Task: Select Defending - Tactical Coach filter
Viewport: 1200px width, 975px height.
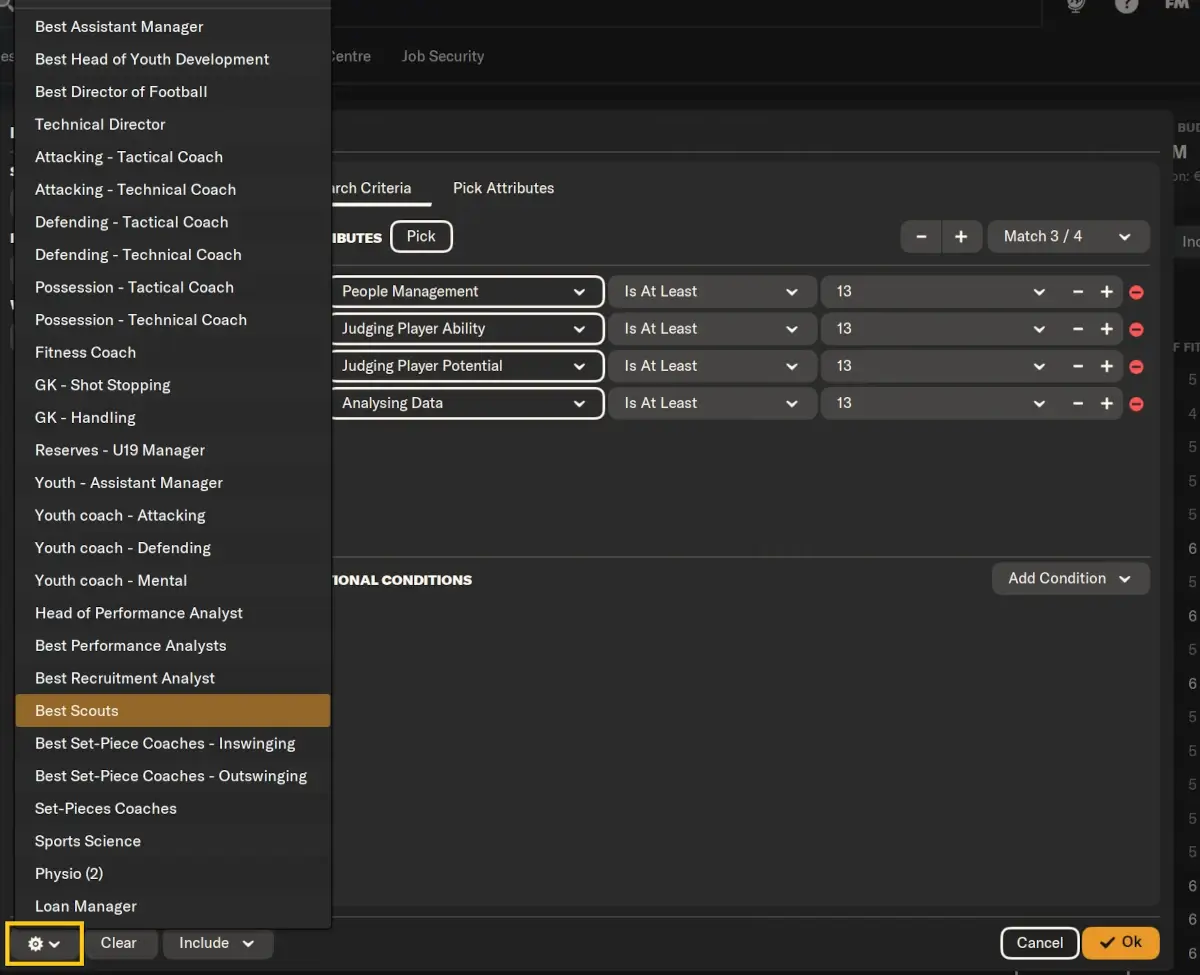Action: (x=173, y=222)
